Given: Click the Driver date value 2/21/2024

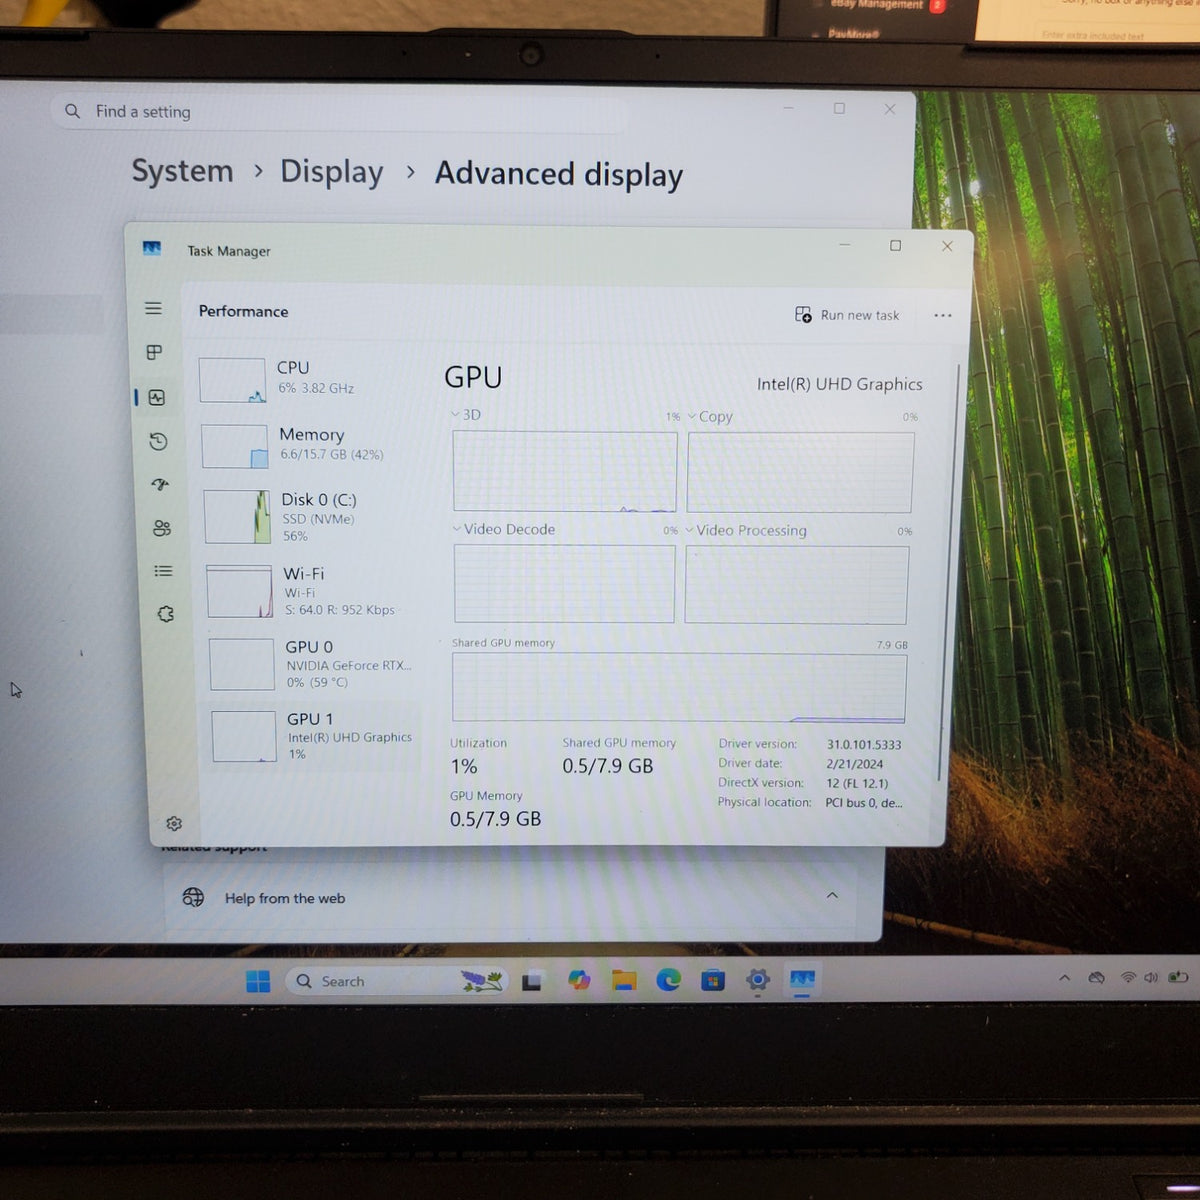Looking at the screenshot, I should click(x=854, y=764).
